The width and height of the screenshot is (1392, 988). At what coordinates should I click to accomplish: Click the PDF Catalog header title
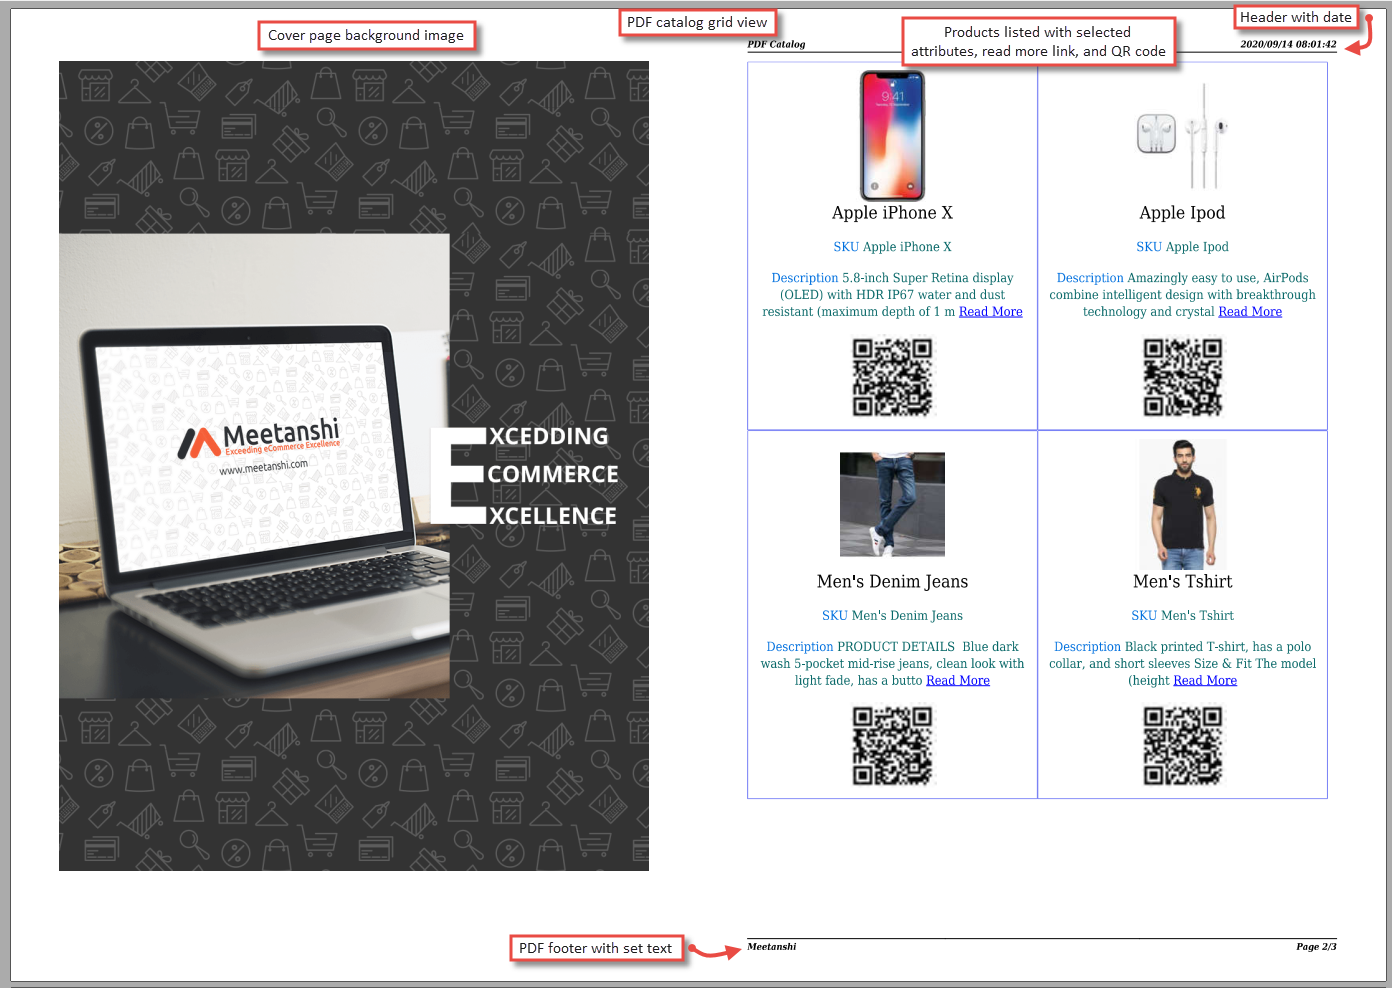(x=776, y=44)
